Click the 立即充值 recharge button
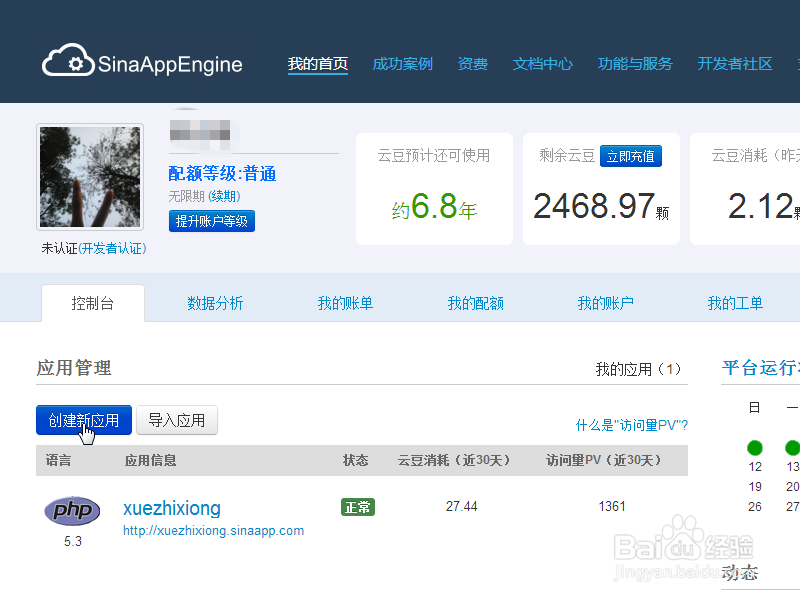Screen dimensions: 800x600 click(x=631, y=156)
